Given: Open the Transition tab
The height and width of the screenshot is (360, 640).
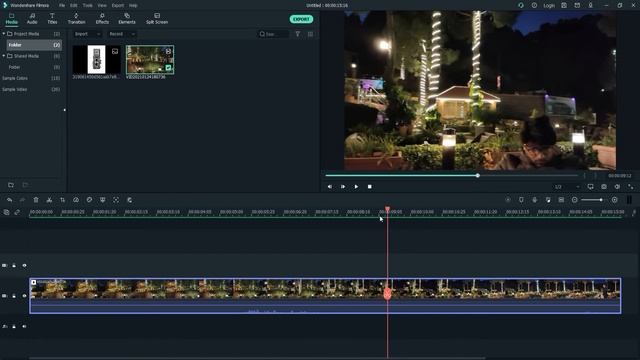Looking at the screenshot, I should coord(76,19).
